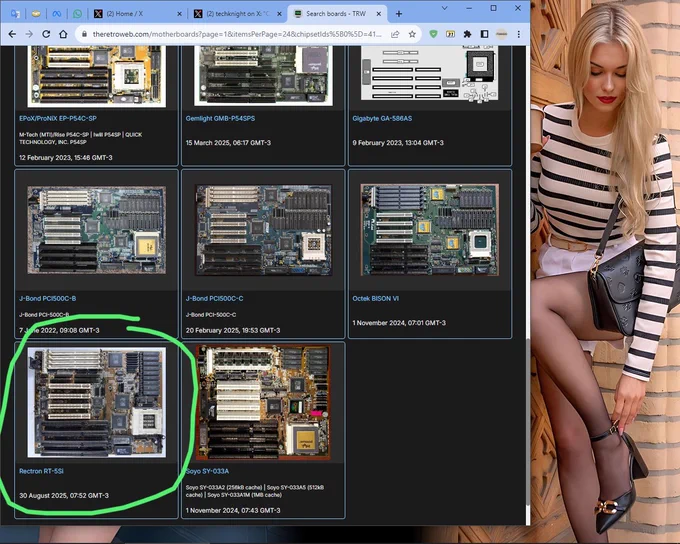Open the Octek BISON VI board link
This screenshot has height=544, width=680.
376,298
